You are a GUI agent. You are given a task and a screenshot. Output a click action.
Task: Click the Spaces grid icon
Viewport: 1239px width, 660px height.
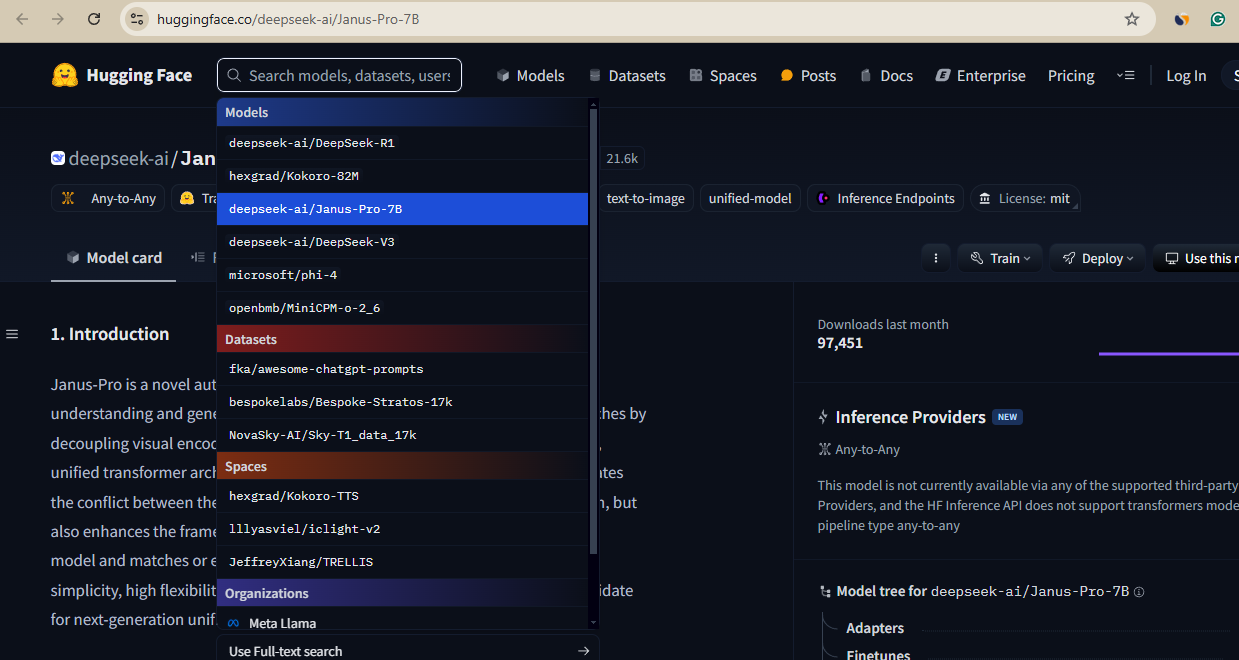point(694,75)
